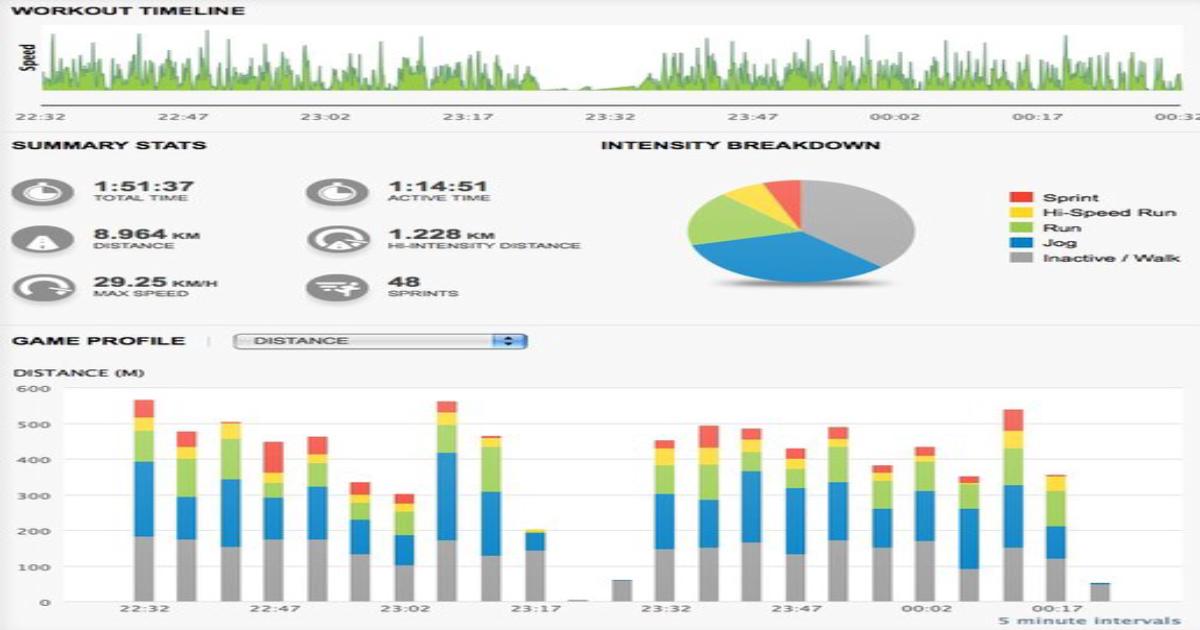The height and width of the screenshot is (630, 1200).
Task: Click the Total Time clock icon
Action: pos(43,191)
